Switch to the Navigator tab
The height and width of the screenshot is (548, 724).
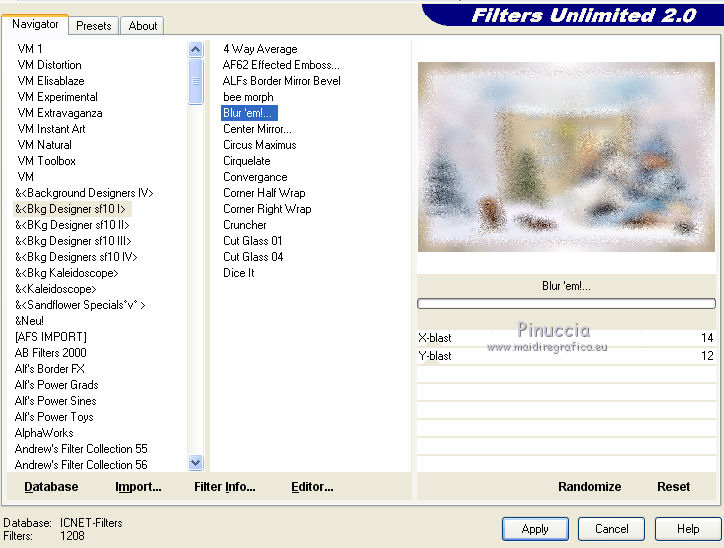coord(35,24)
